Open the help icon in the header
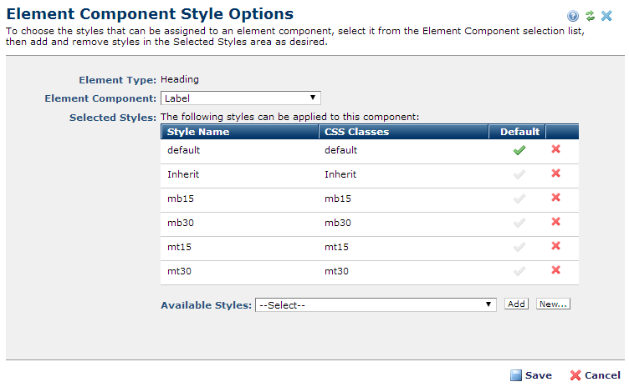Viewport: 629px width, 392px height. 573,16
